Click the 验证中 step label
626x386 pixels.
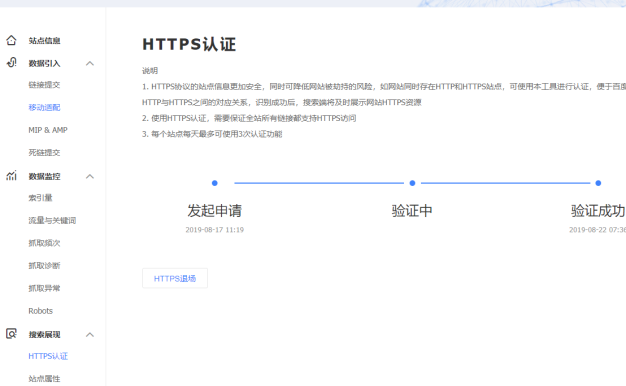pyautogui.click(x=412, y=210)
